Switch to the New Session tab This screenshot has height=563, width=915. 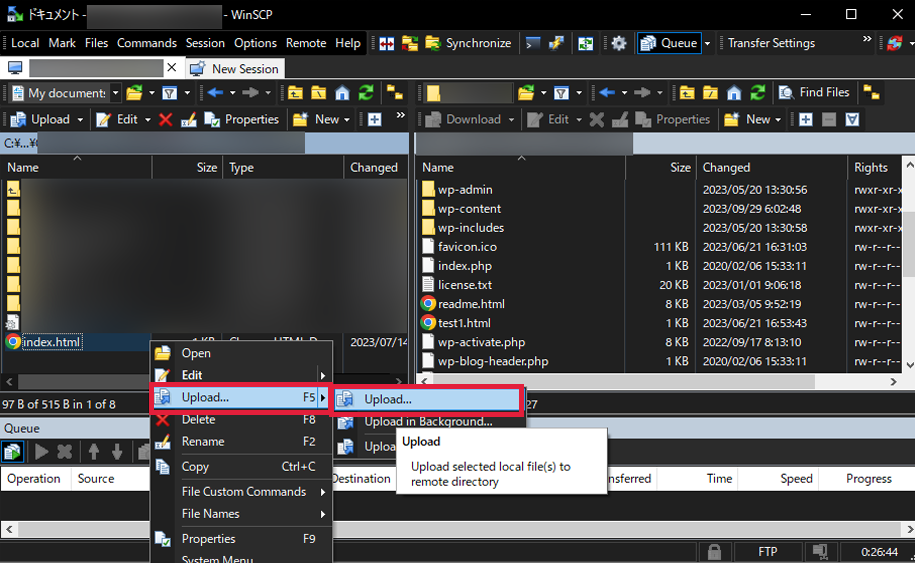[x=236, y=69]
